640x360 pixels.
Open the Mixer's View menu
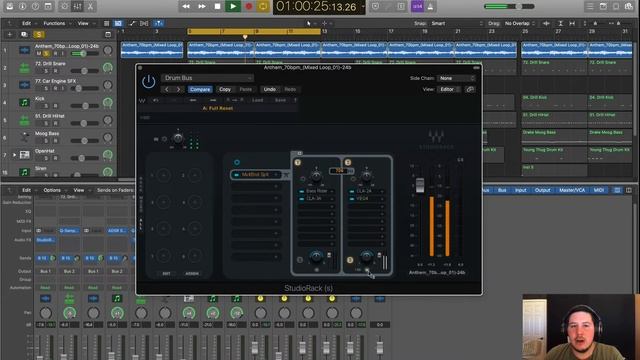(x=79, y=190)
